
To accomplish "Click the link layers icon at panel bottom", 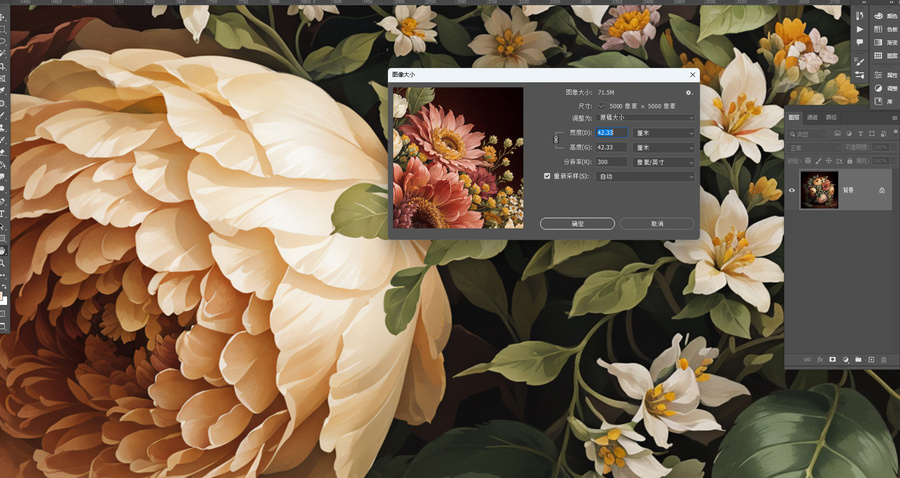I will click(807, 359).
